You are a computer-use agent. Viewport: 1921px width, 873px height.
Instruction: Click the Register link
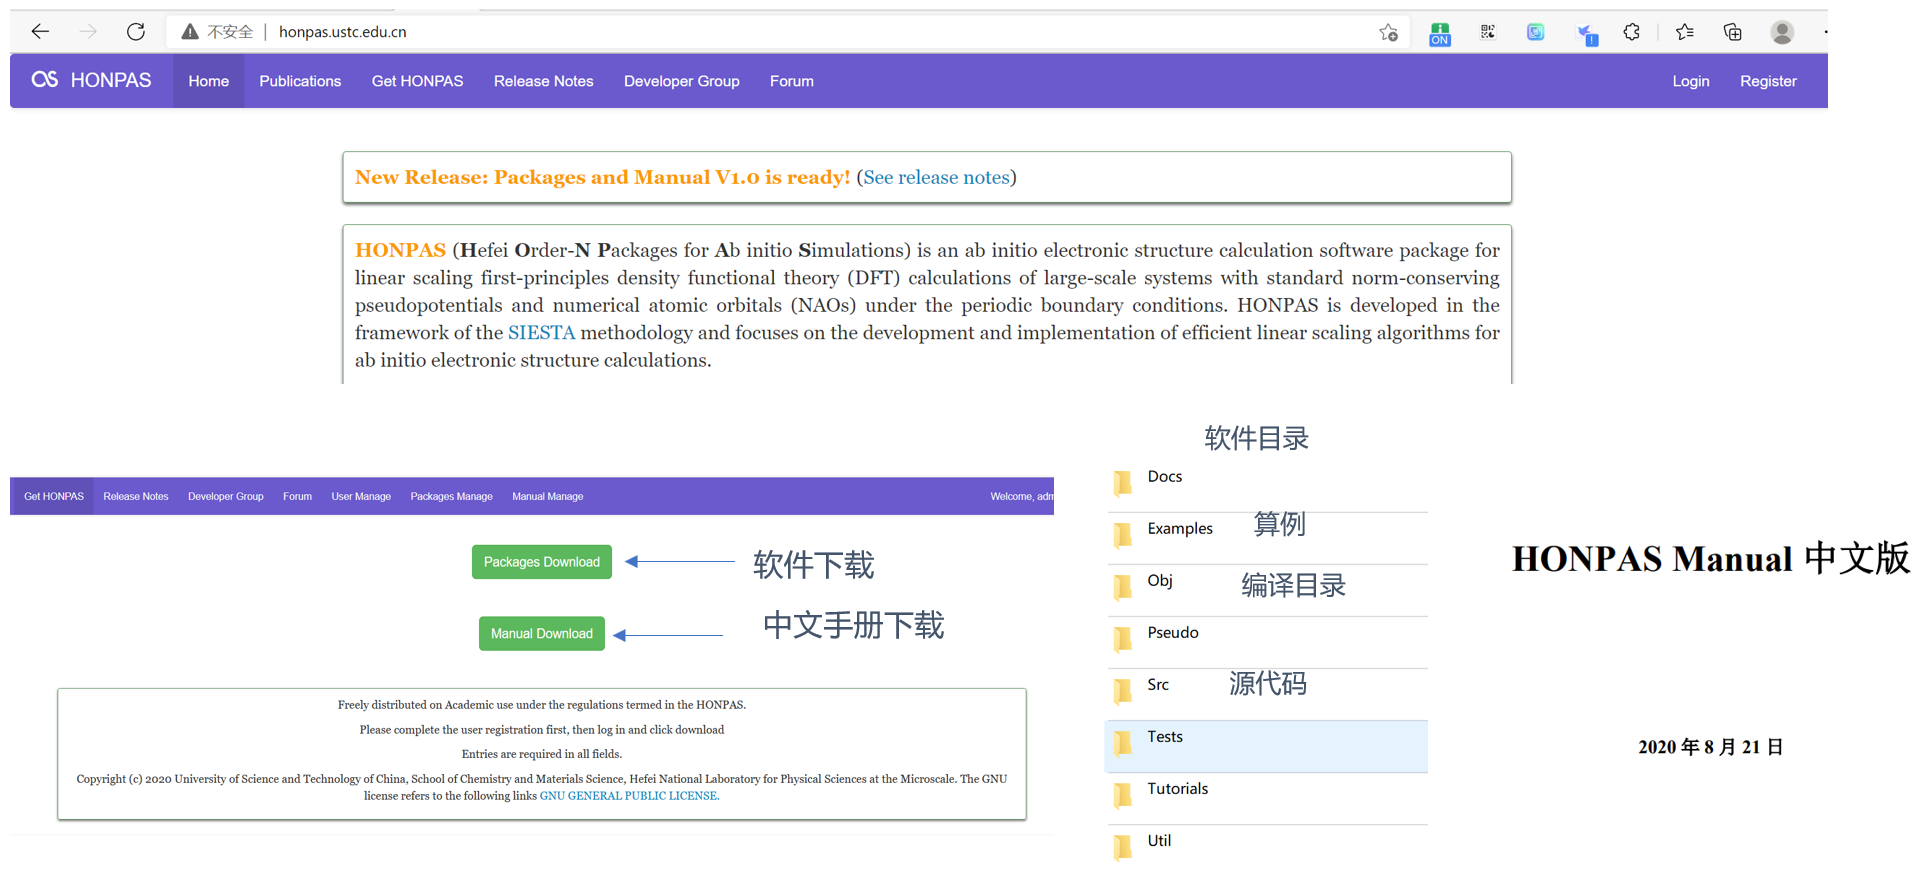click(x=1768, y=81)
